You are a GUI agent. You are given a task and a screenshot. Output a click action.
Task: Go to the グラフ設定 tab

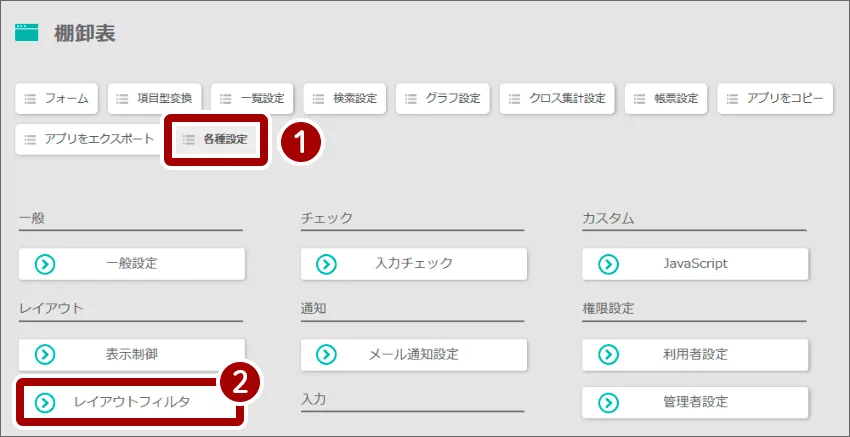(443, 99)
